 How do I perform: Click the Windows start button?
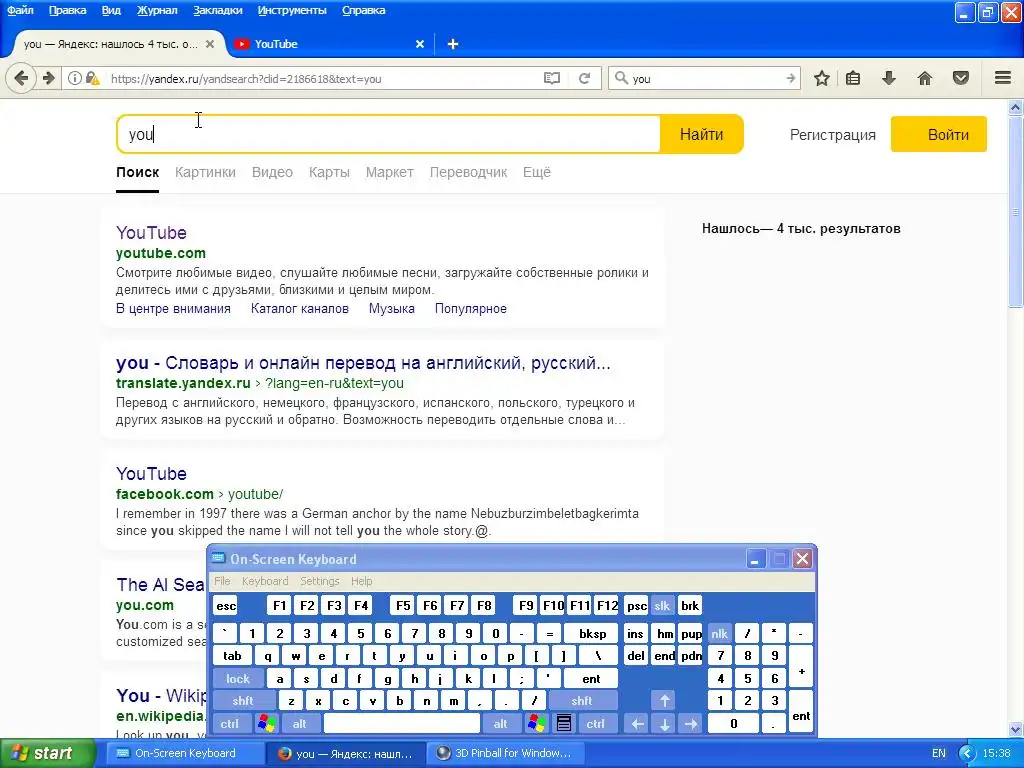tap(47, 753)
